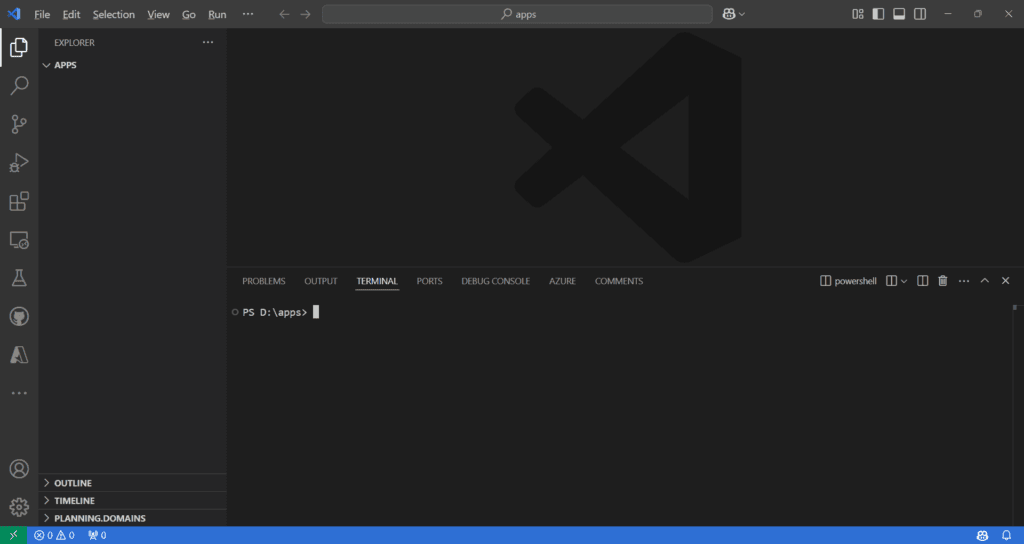Open the launch profile split-terminal dropdown
This screenshot has width=1024, height=544.
click(904, 281)
